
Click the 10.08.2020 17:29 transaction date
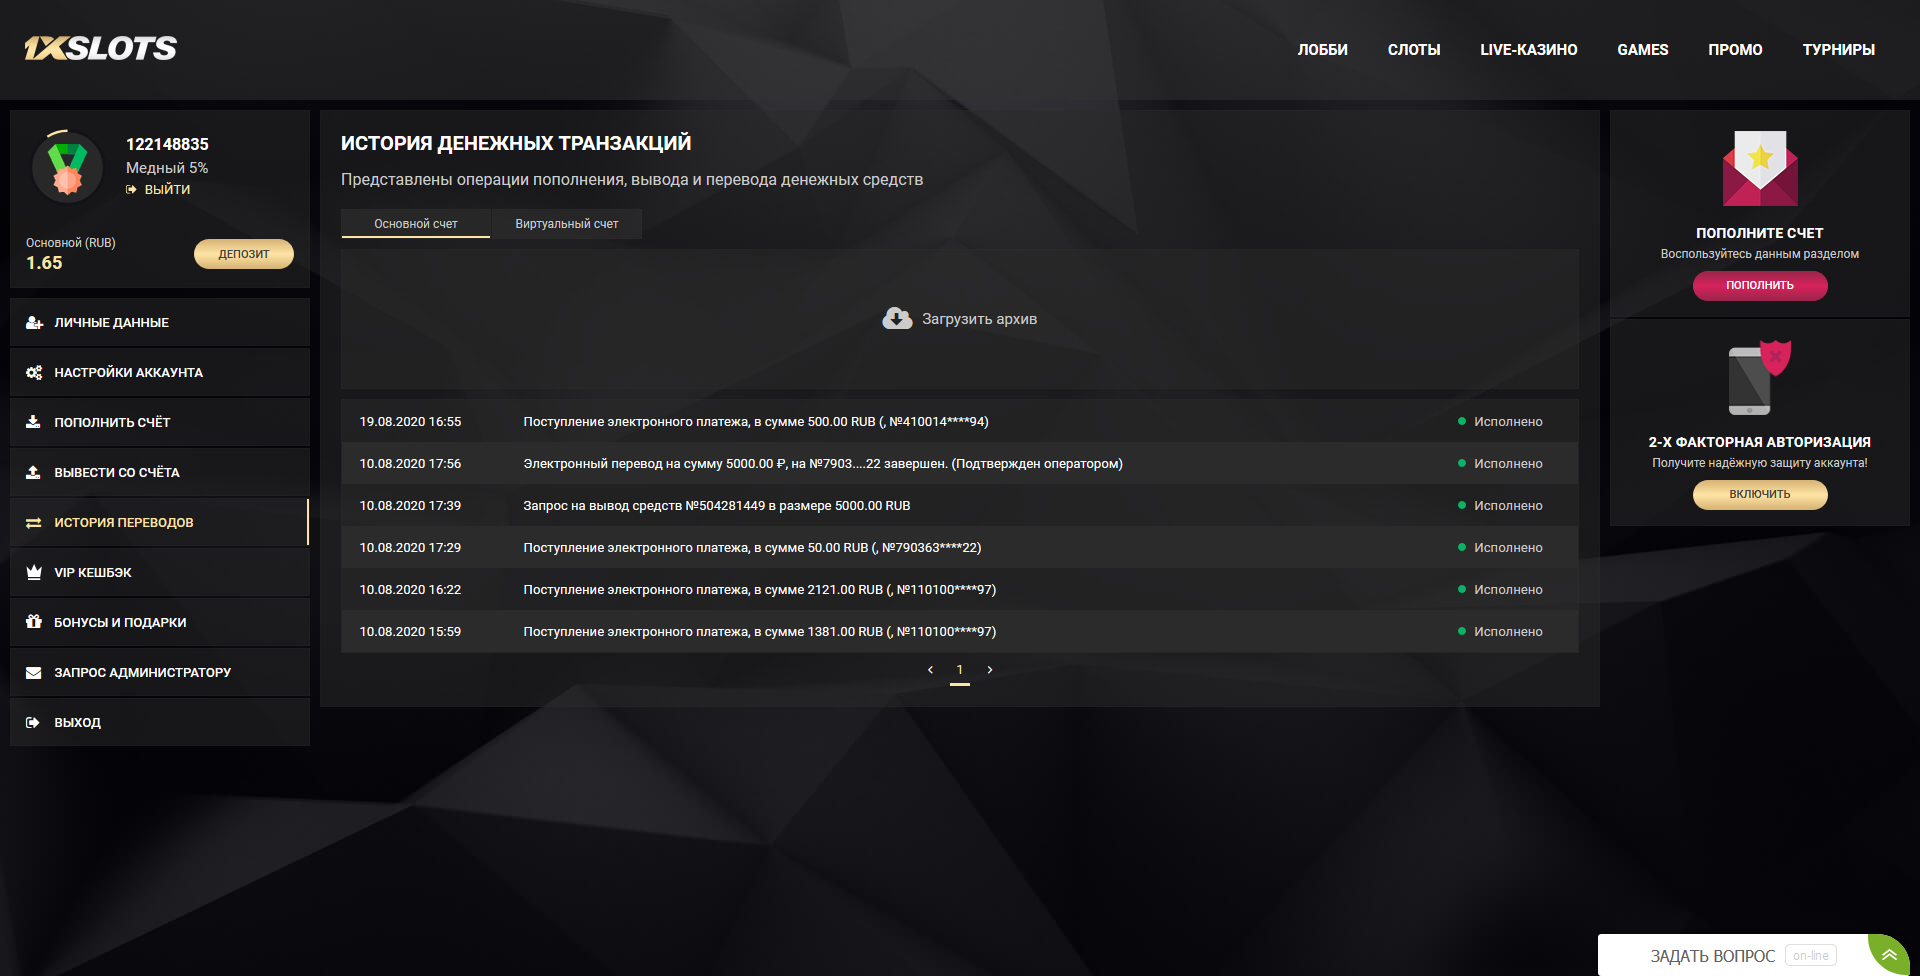point(410,548)
